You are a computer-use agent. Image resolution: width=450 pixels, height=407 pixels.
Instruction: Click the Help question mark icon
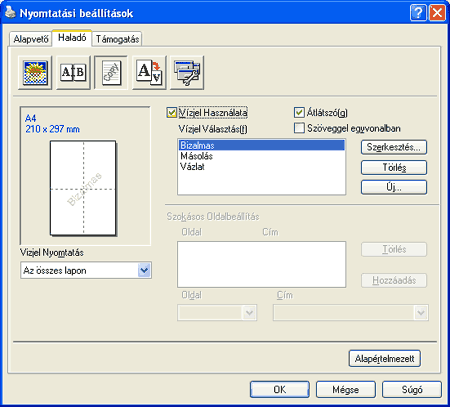pyautogui.click(x=418, y=13)
